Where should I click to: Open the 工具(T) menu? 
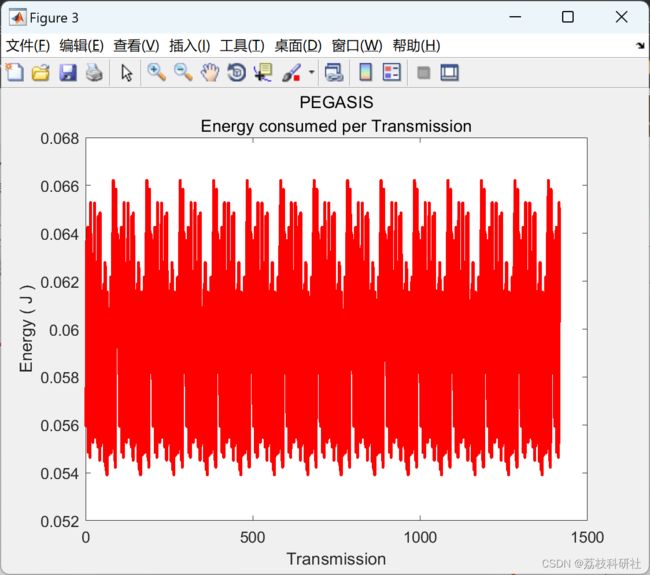click(242, 46)
